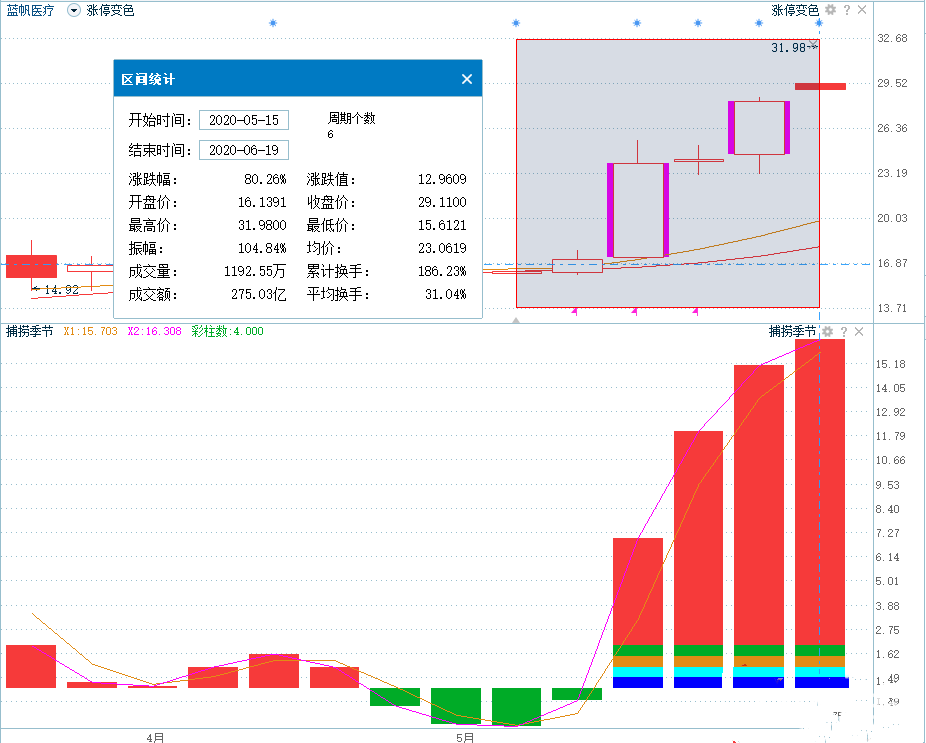This screenshot has height=743, width=926.
Task: Close the 区间统计 dialog
Action: point(467,79)
